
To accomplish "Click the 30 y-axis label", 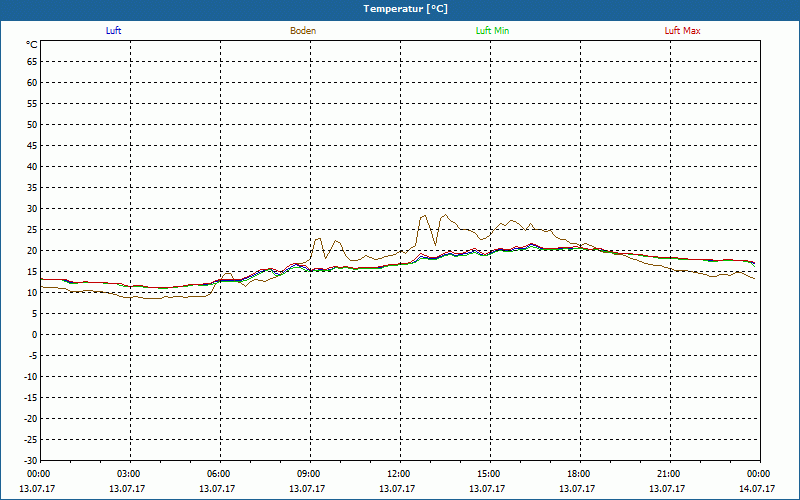I will click(32, 209).
